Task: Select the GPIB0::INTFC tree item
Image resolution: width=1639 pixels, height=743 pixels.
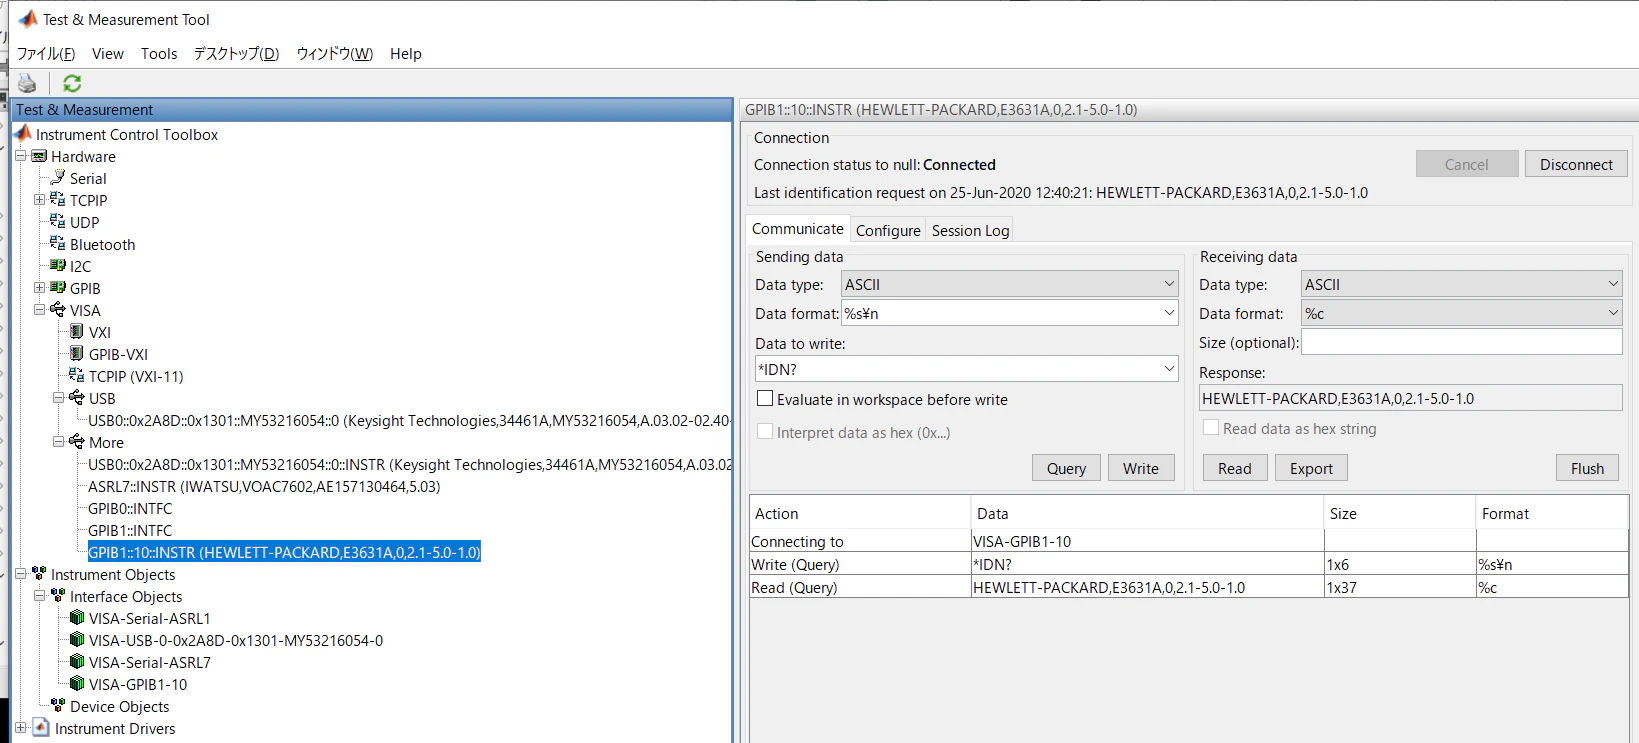Action: (x=130, y=508)
